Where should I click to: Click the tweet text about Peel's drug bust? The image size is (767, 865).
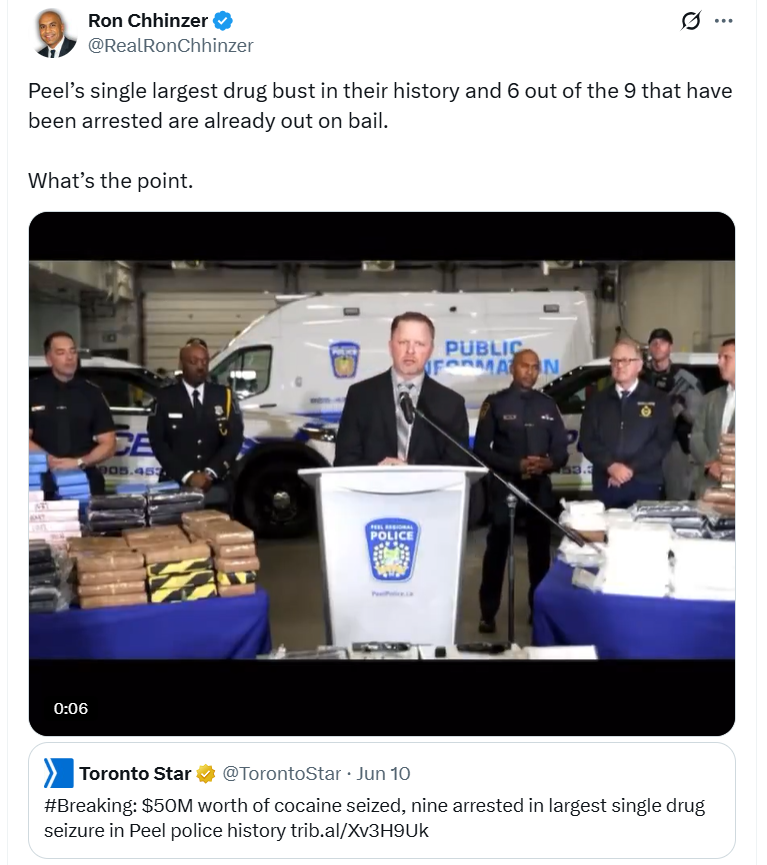380,105
